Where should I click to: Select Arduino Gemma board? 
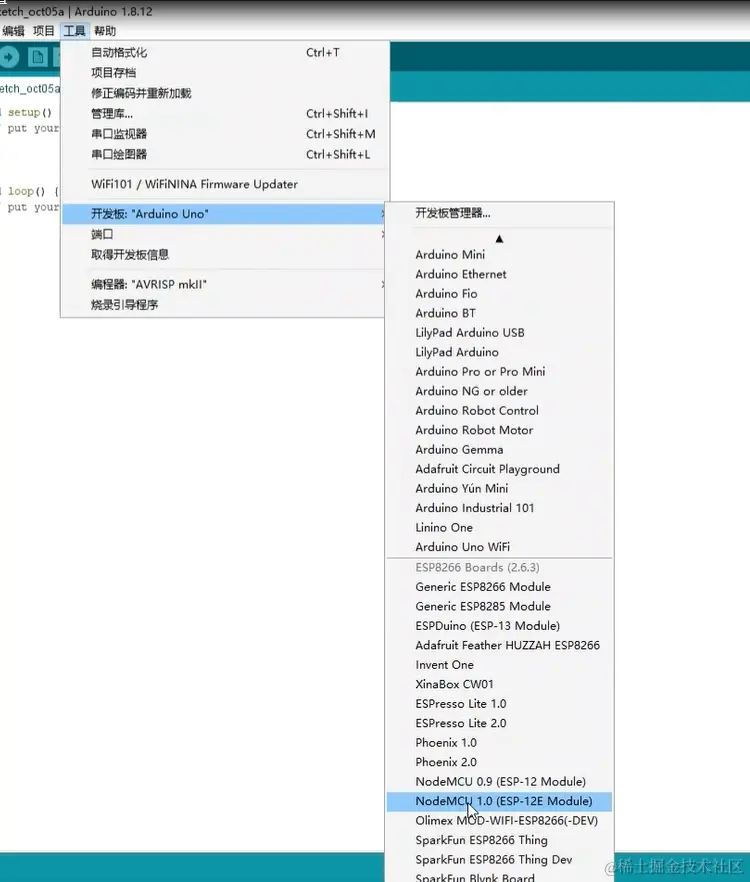point(500,449)
